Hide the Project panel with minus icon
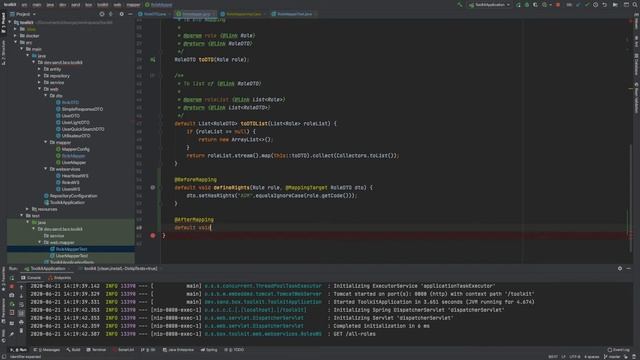 click(x=130, y=14)
